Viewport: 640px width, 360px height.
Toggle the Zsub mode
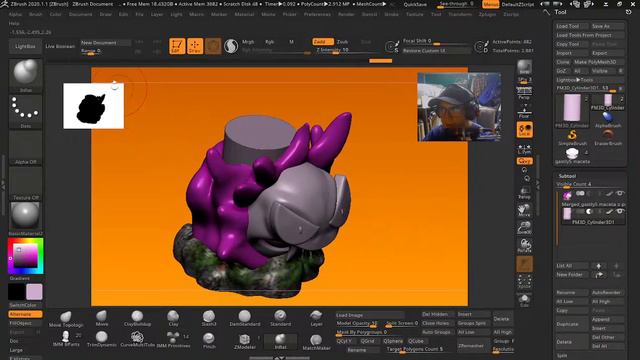(342, 42)
